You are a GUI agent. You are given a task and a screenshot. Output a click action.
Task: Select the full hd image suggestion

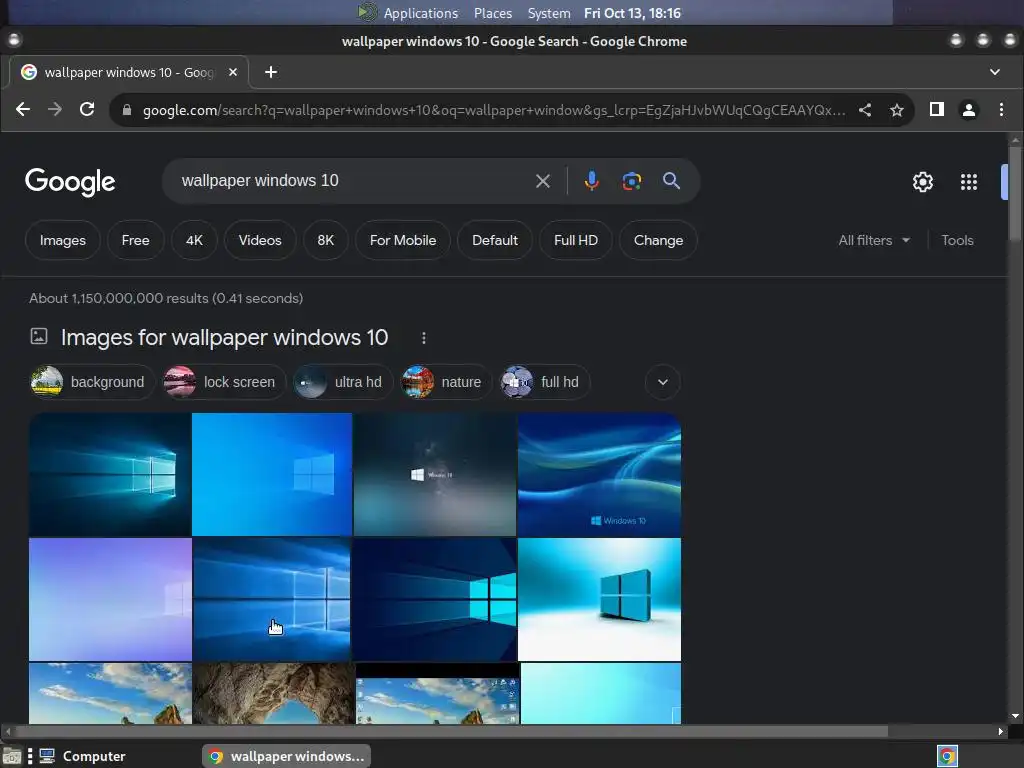click(x=545, y=382)
